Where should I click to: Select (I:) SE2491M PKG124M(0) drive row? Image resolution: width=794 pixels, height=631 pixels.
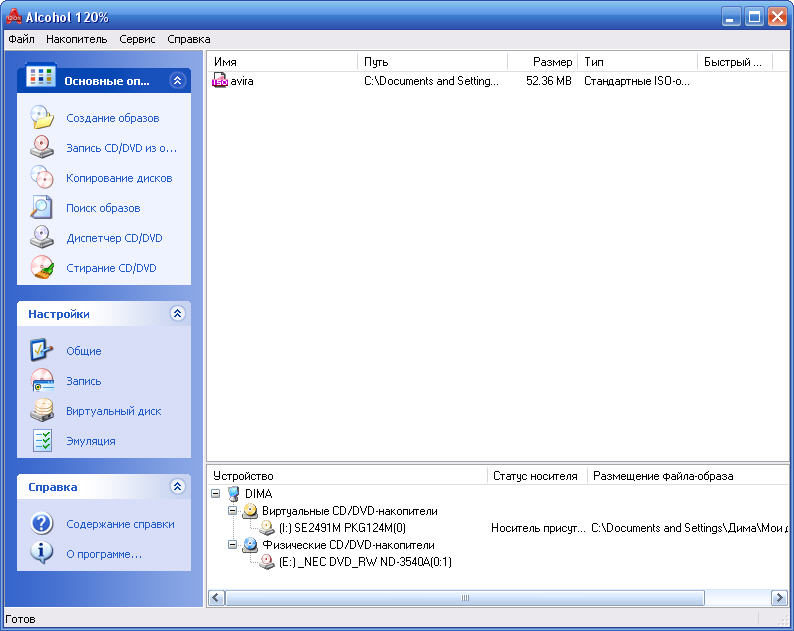point(342,528)
